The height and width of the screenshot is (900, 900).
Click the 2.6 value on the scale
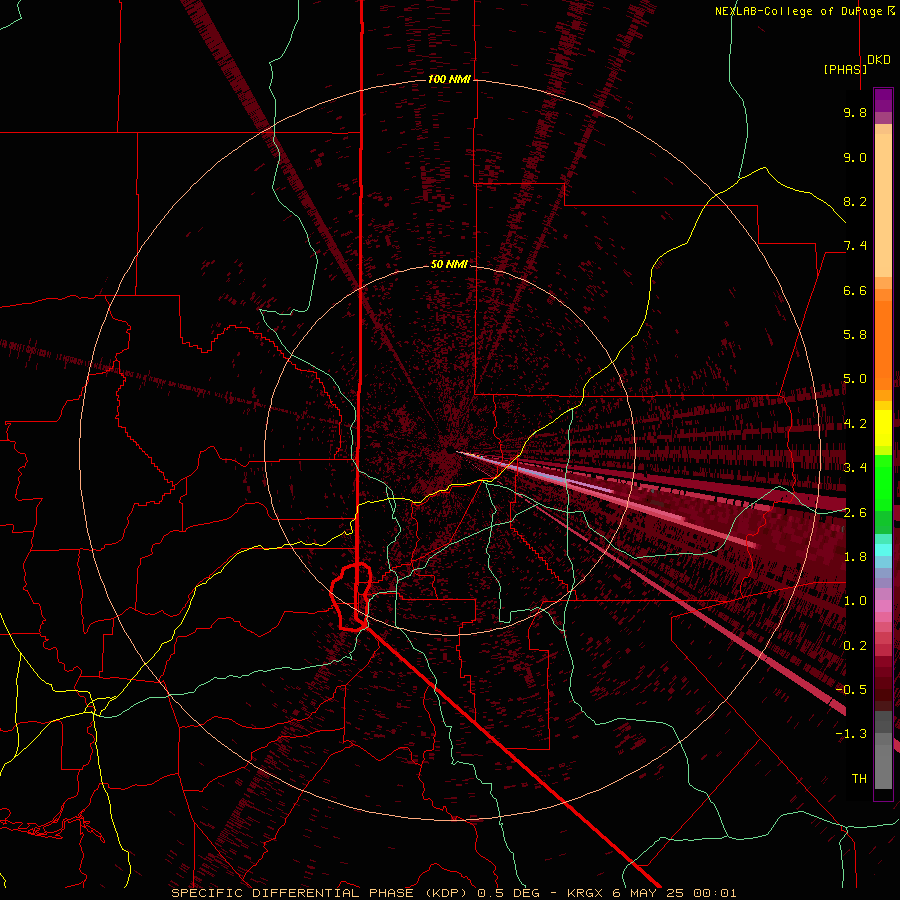pyautogui.click(x=855, y=512)
